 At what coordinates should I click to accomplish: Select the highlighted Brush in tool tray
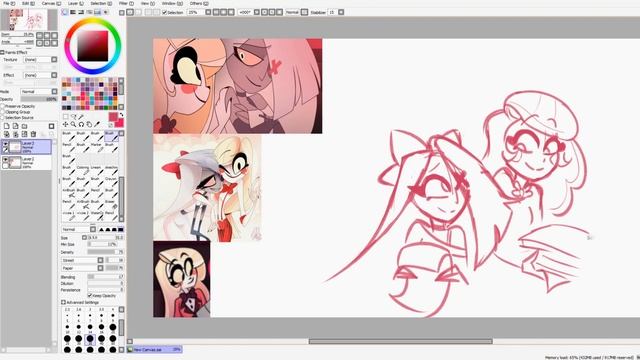[111, 136]
